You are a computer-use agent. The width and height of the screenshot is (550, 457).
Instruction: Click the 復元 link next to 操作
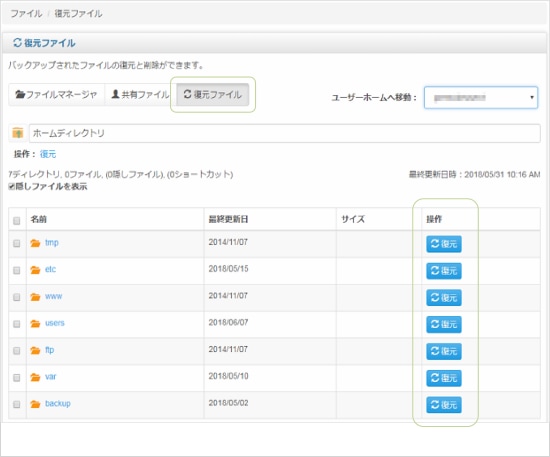pyautogui.click(x=48, y=154)
